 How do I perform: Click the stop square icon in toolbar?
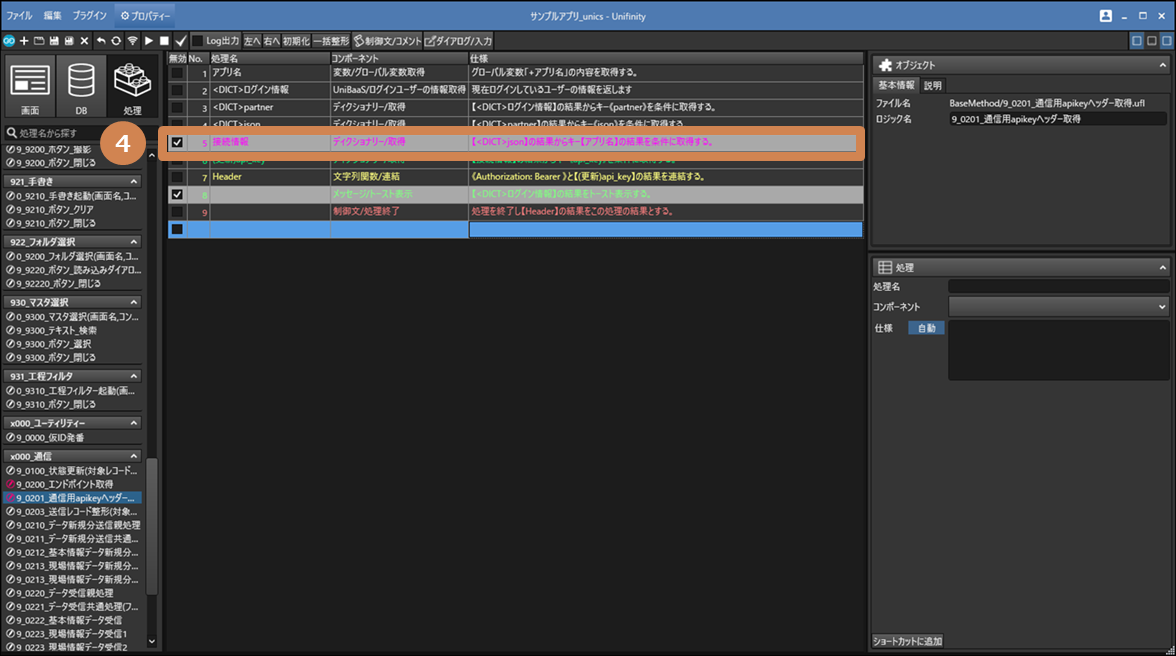(164, 41)
